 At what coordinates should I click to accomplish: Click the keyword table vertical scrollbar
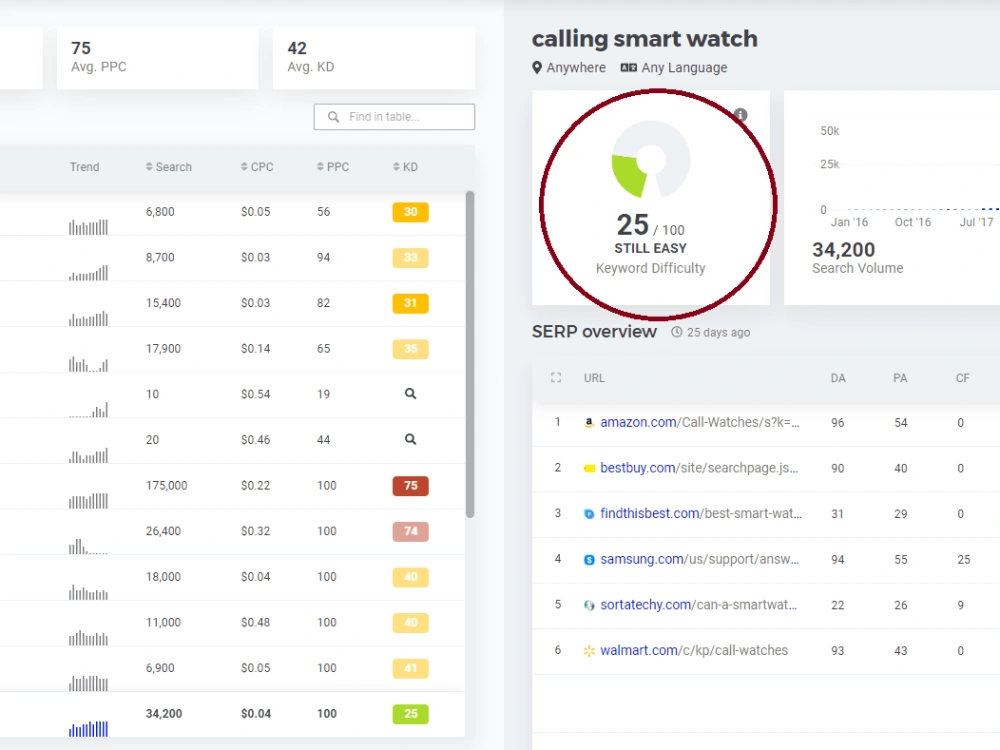470,354
